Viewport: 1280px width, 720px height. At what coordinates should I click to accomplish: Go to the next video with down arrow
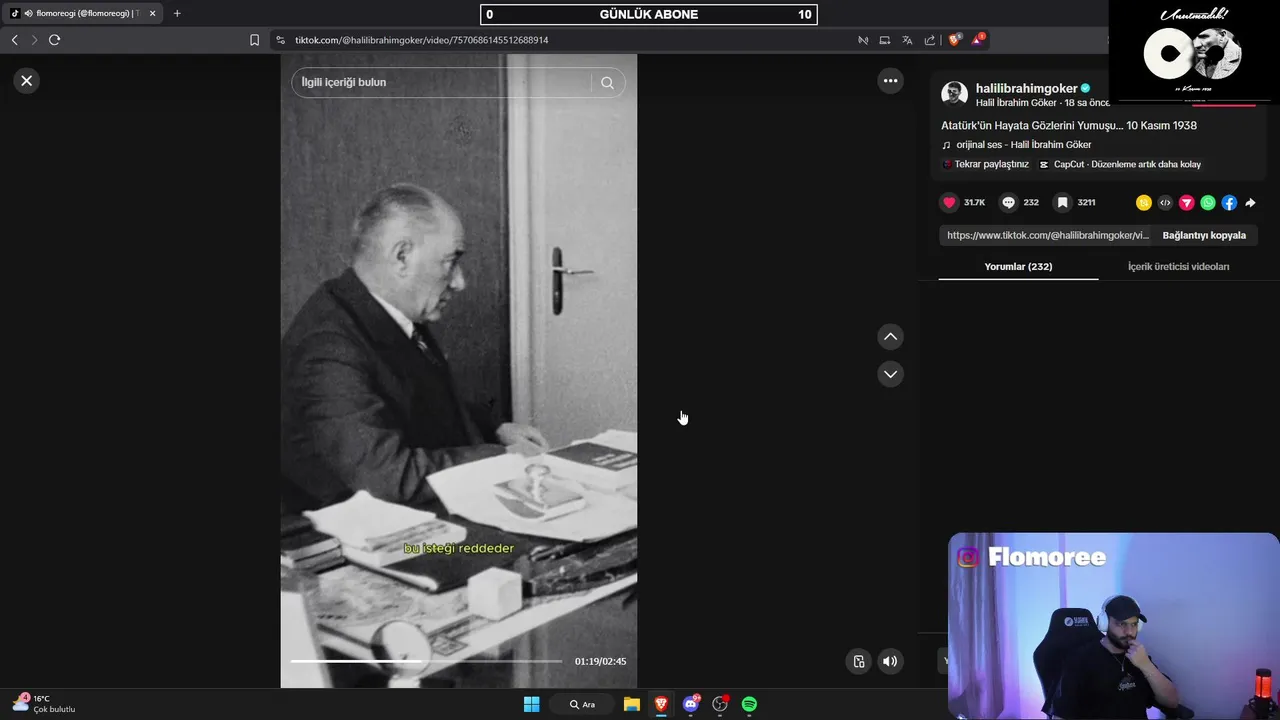(890, 374)
